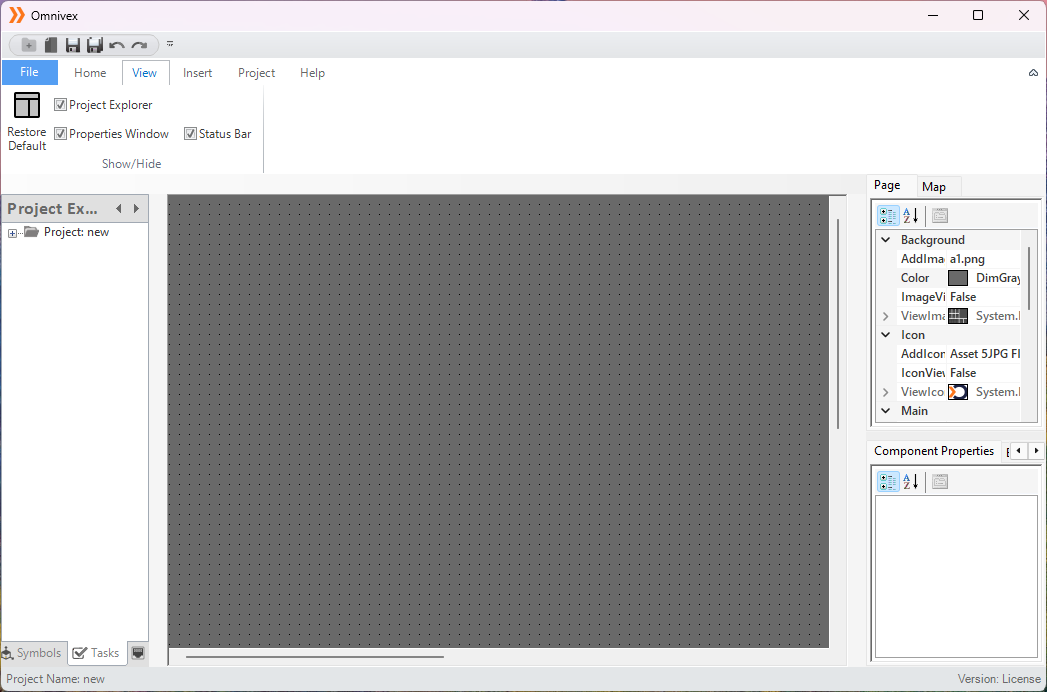
Task: Undo the last action
Action: pyautogui.click(x=117, y=45)
